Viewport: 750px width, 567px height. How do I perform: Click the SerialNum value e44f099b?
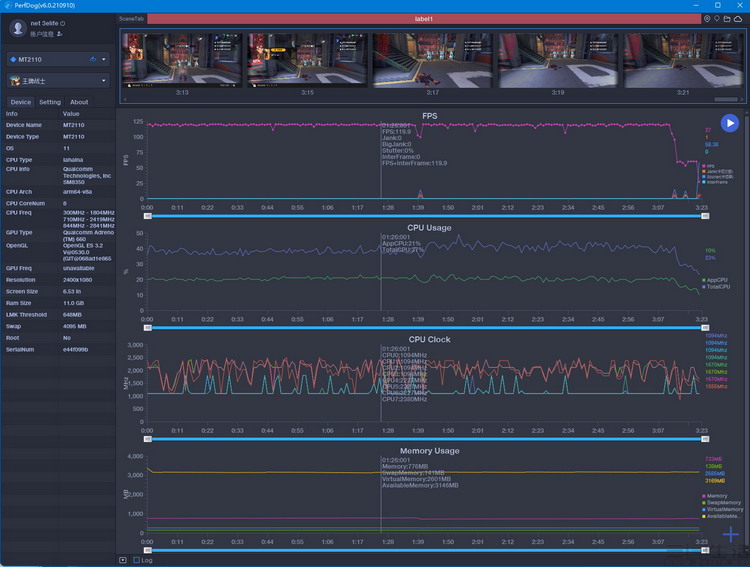tap(76, 349)
